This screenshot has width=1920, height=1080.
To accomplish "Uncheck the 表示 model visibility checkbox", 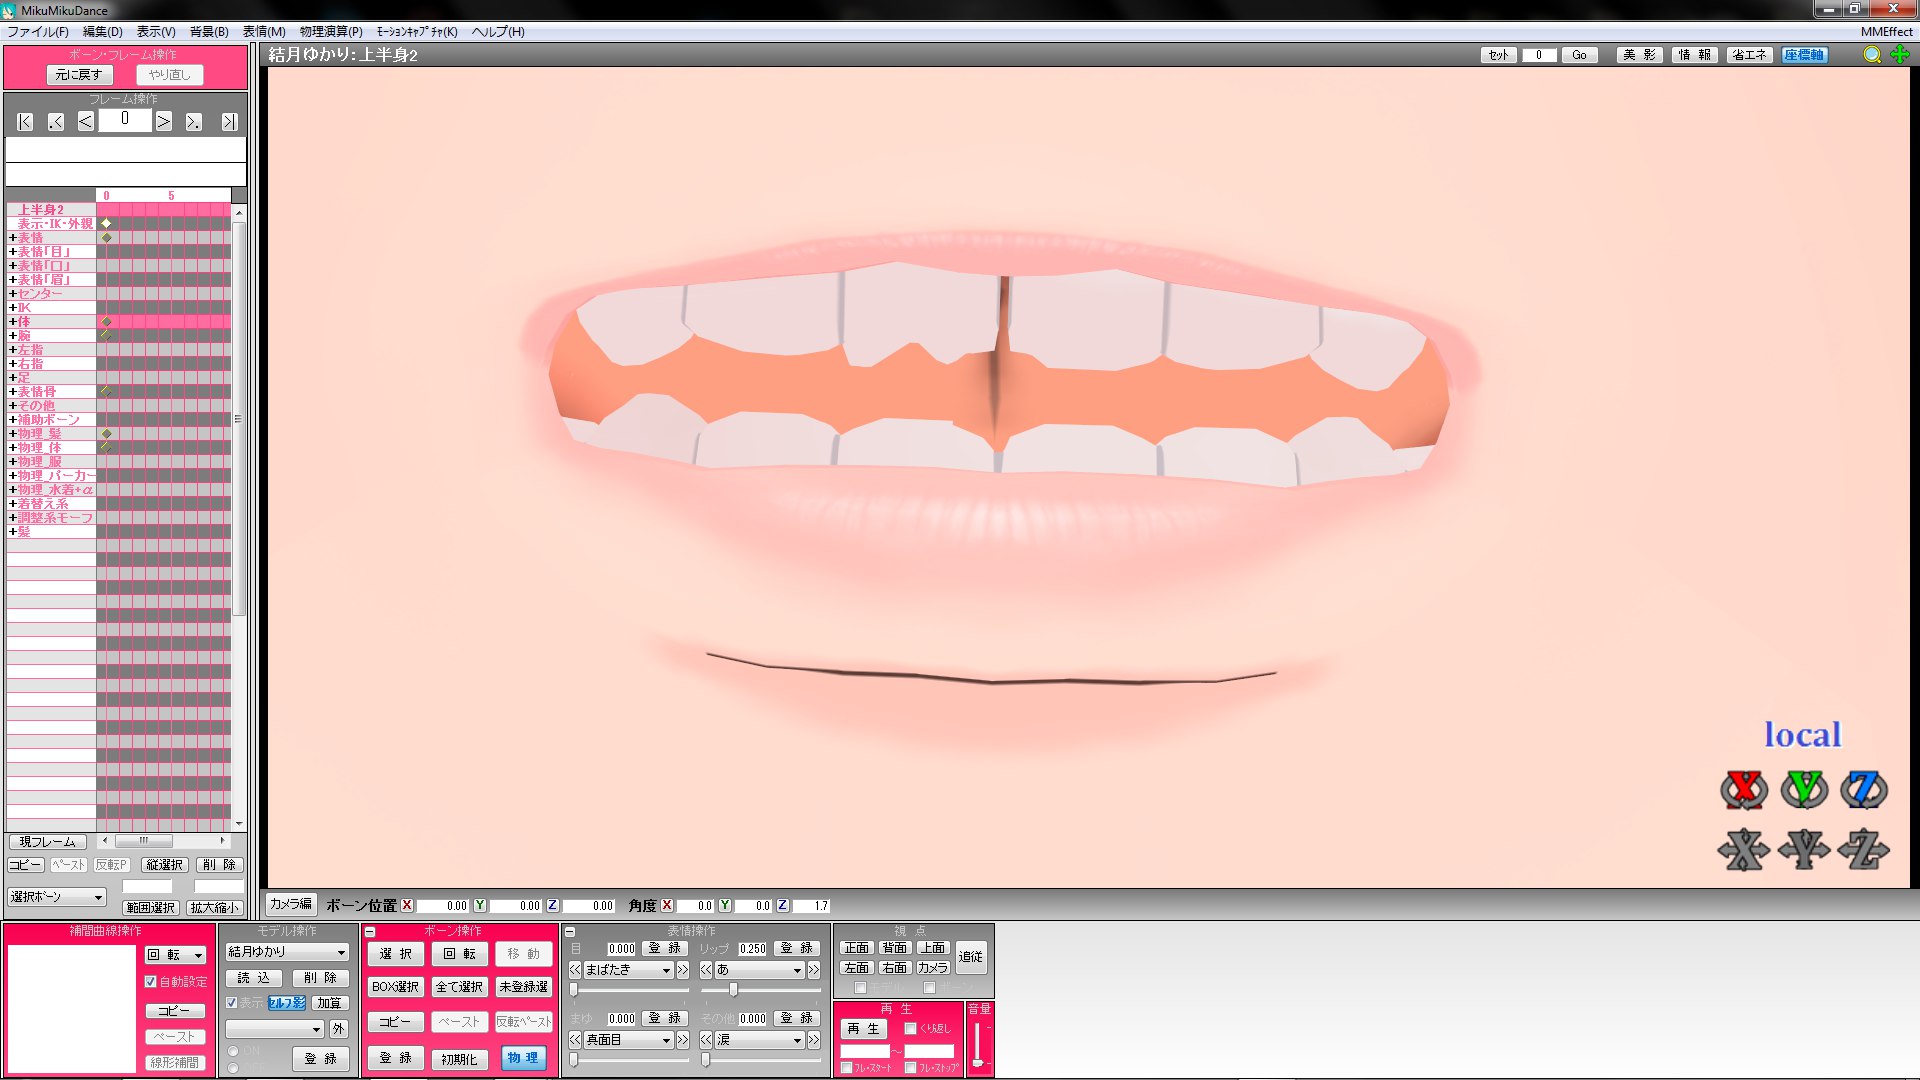I will [x=231, y=1001].
